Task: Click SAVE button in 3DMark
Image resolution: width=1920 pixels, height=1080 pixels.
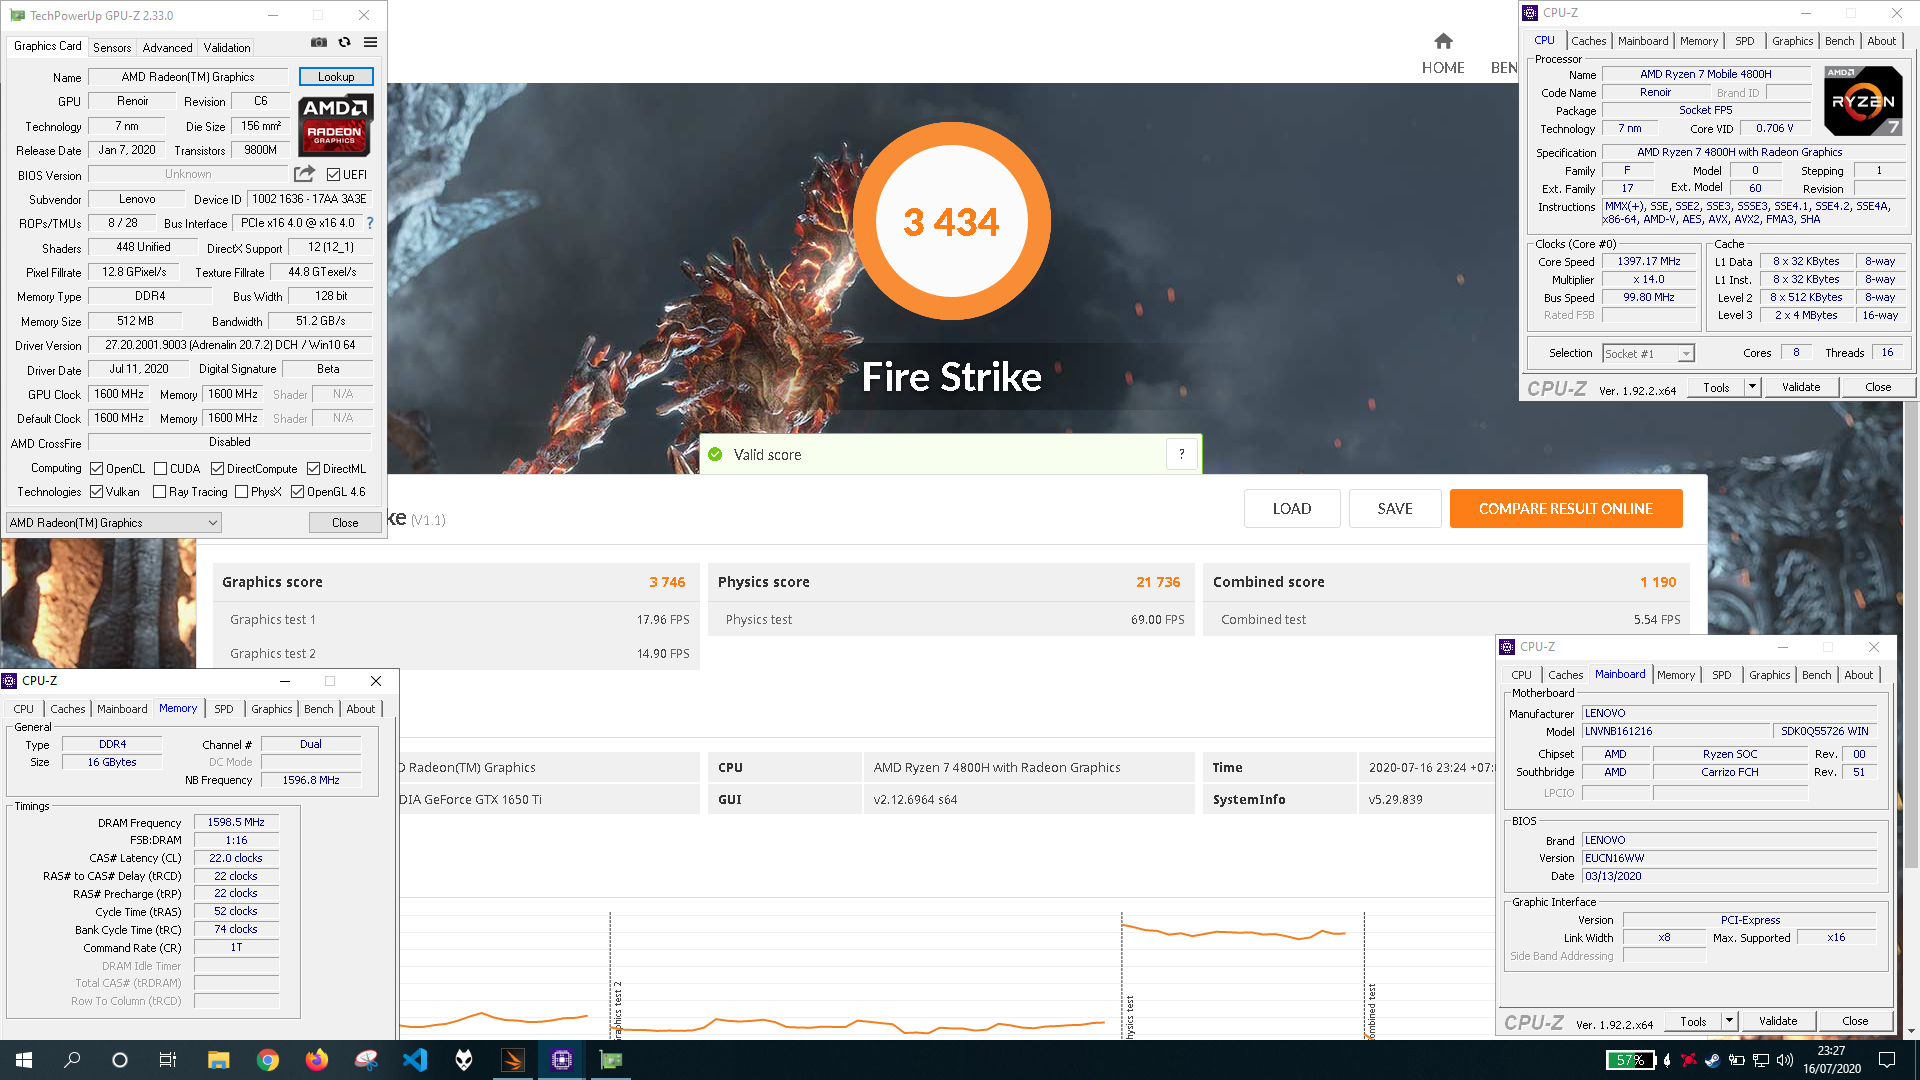Action: (x=1395, y=509)
